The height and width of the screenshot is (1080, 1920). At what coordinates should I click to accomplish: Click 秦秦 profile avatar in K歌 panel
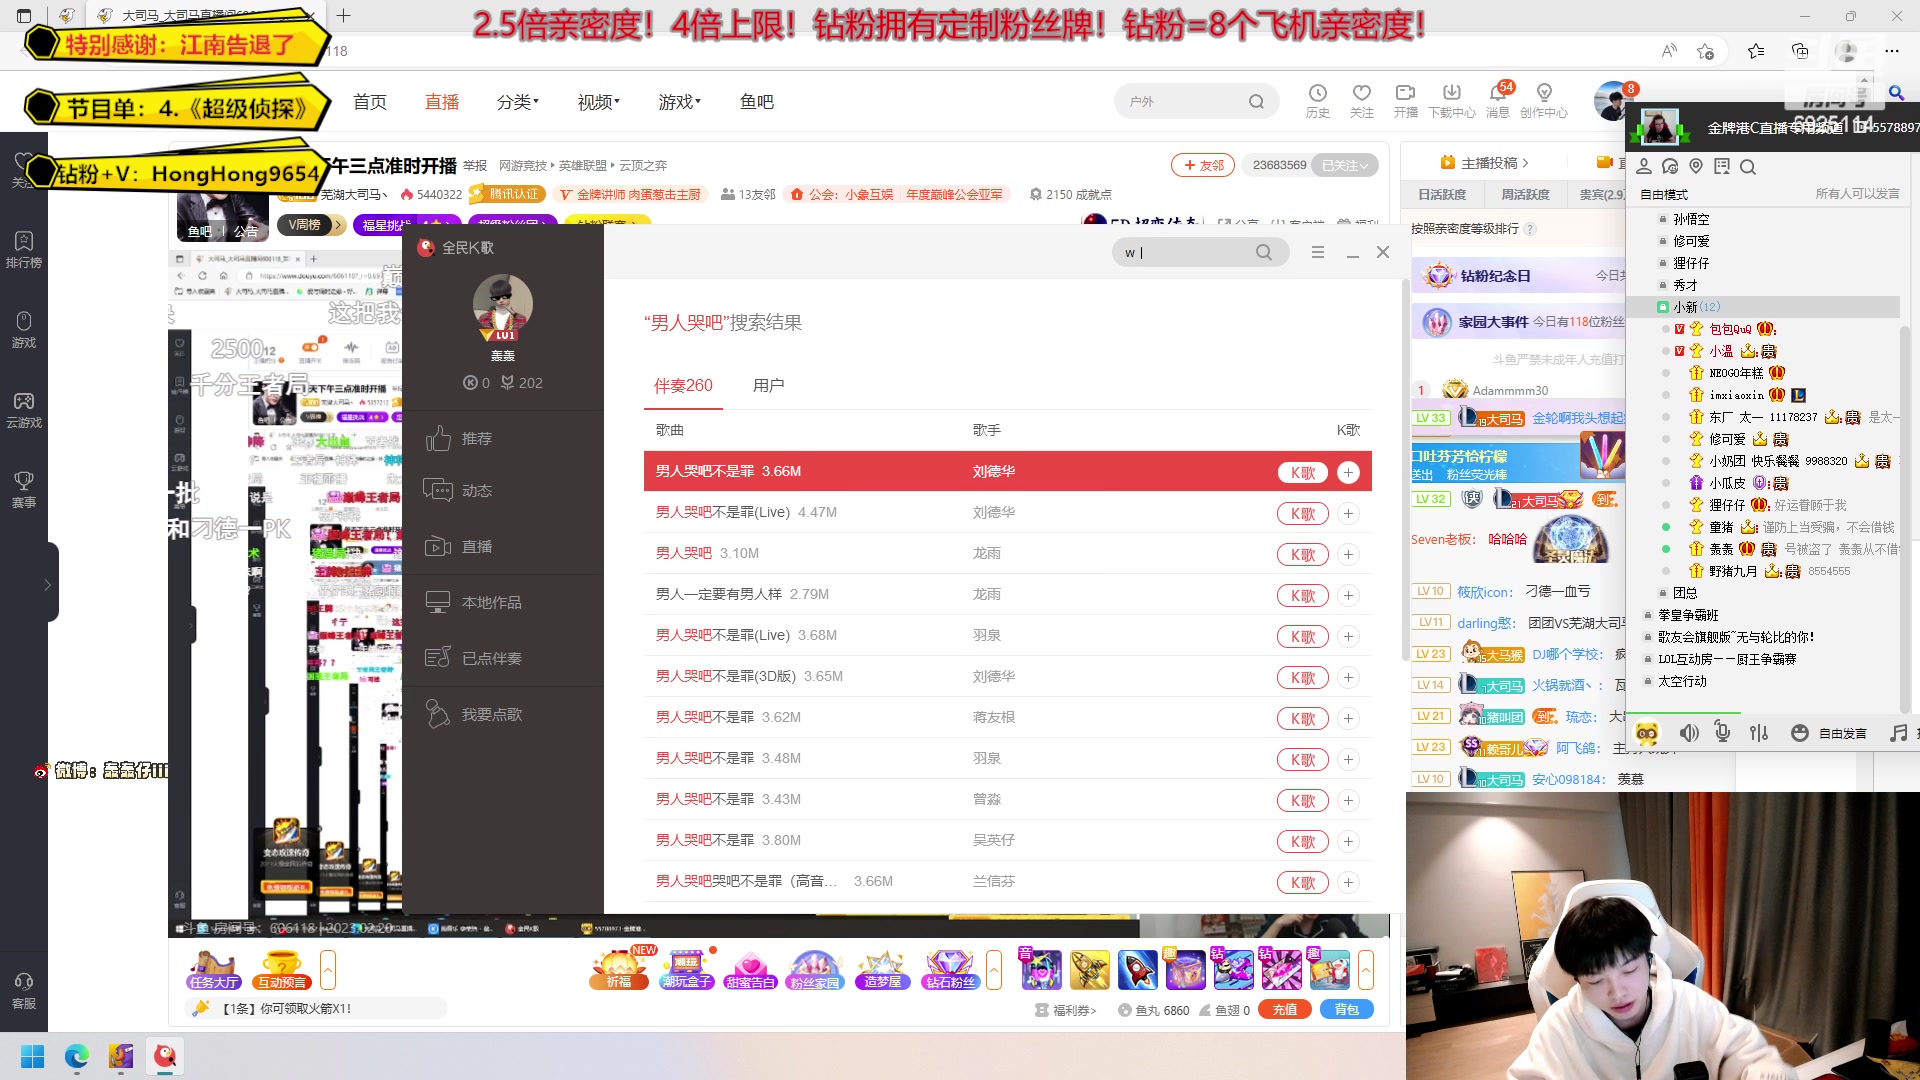502,304
